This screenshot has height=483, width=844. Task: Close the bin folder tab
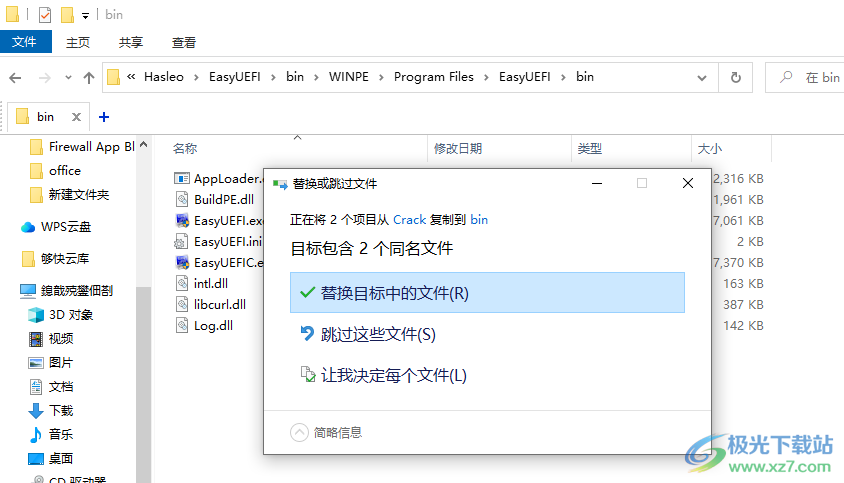[x=76, y=117]
